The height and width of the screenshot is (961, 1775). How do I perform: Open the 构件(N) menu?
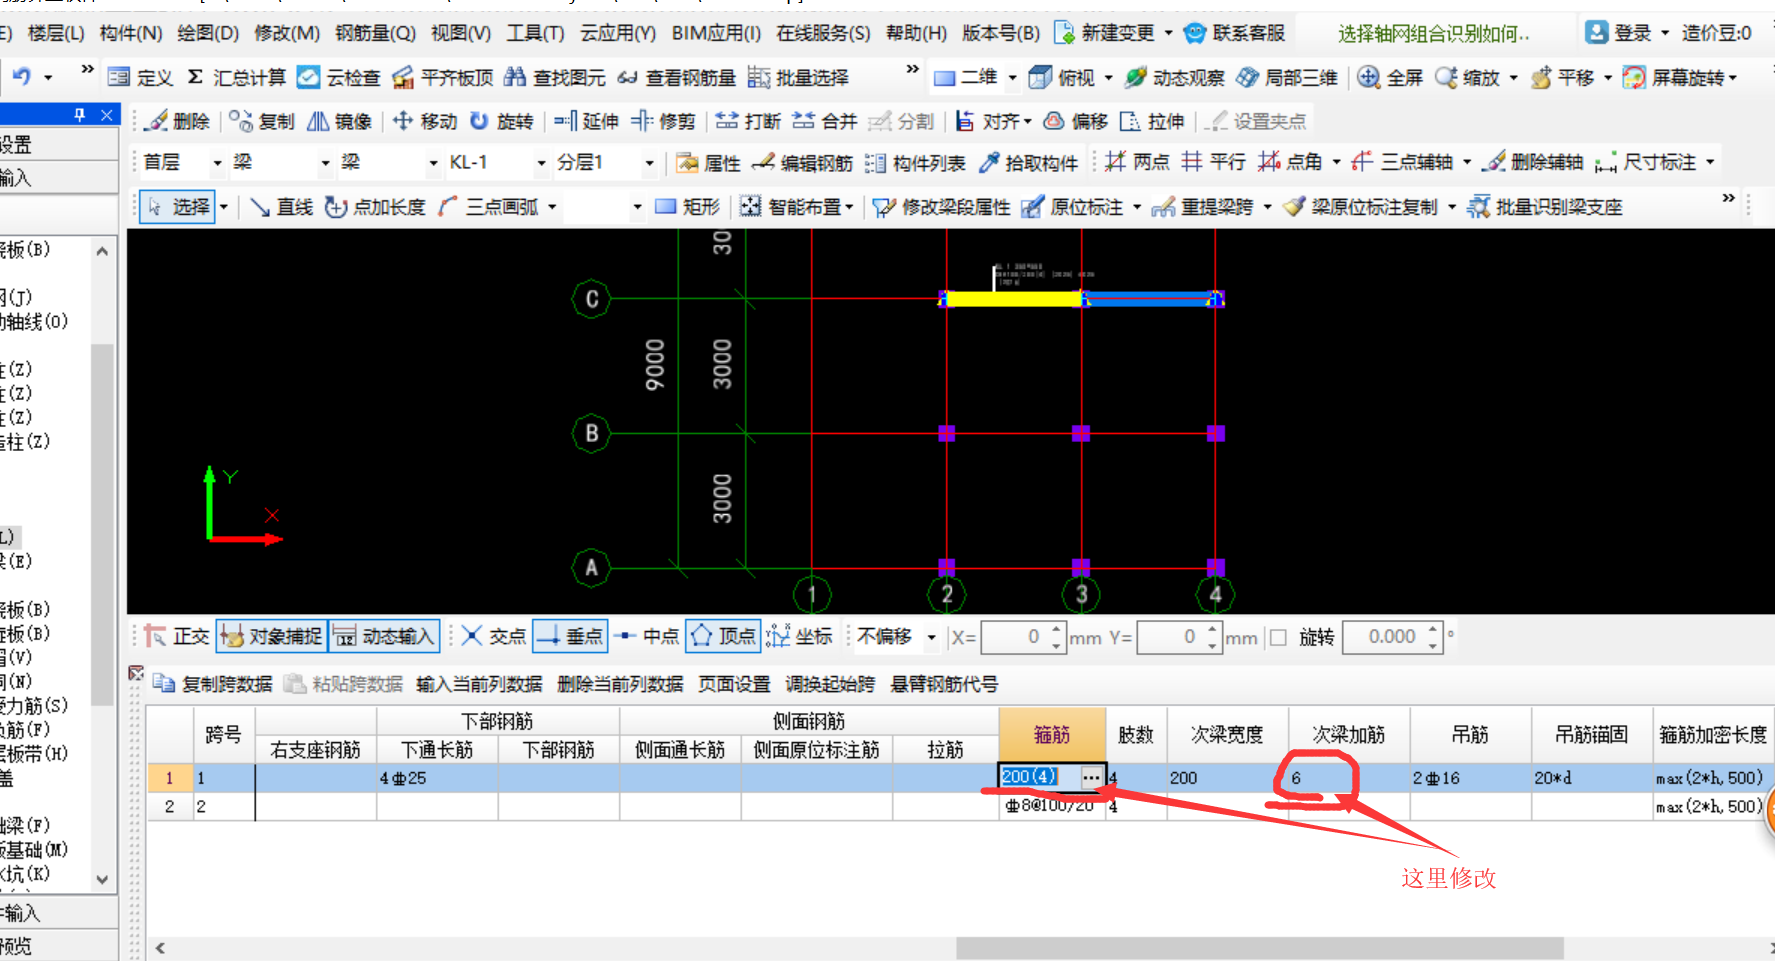click(130, 33)
